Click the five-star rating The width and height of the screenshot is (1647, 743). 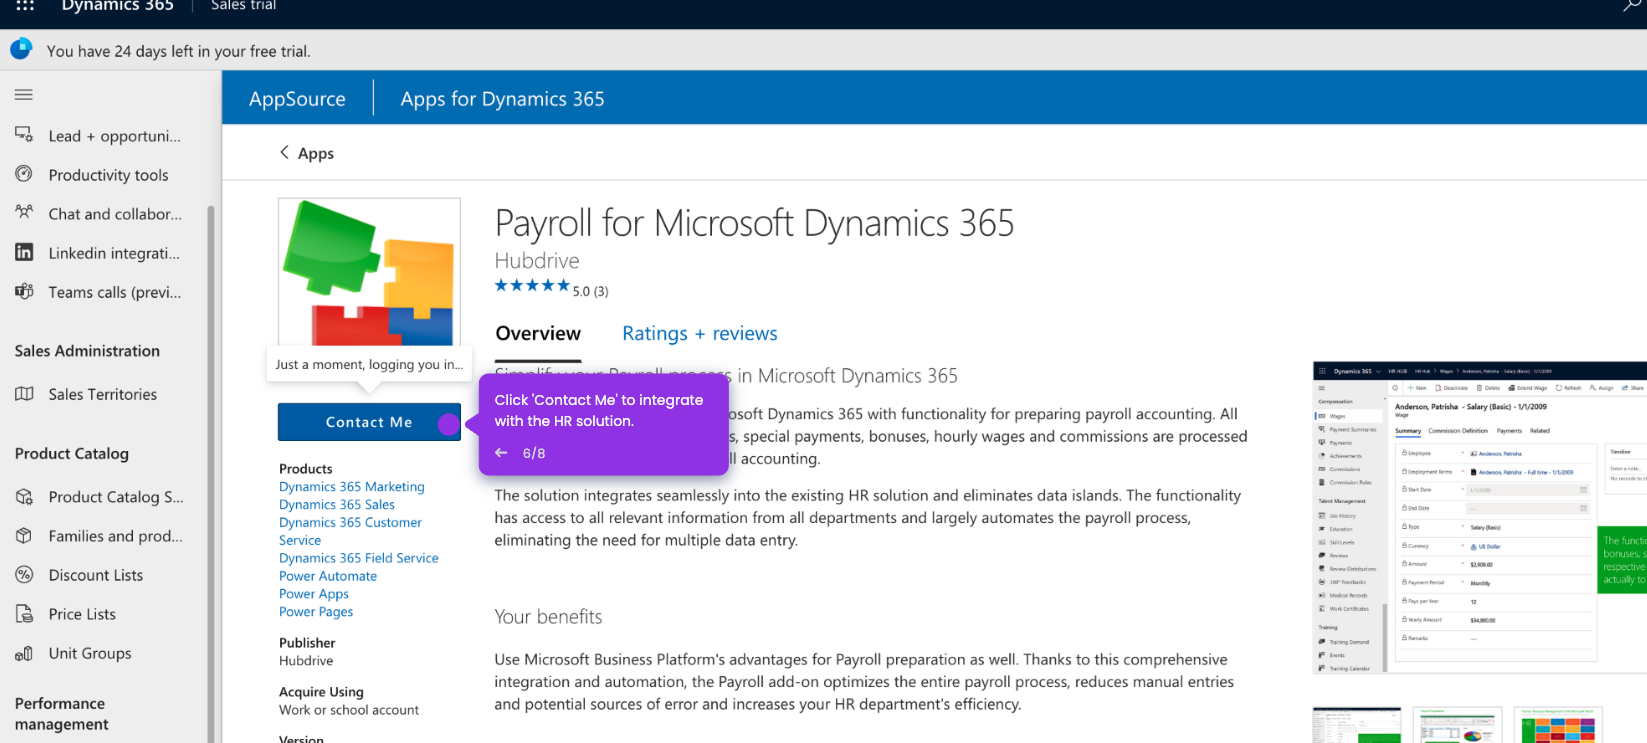pos(532,286)
